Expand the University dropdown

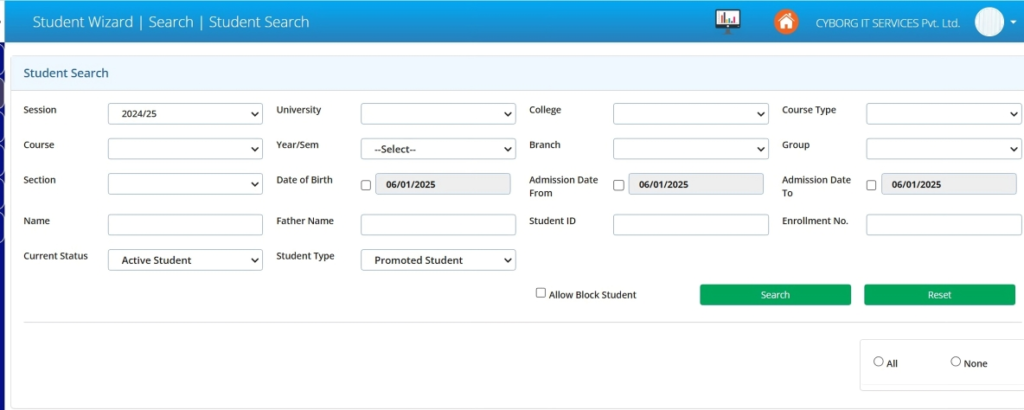click(x=438, y=114)
